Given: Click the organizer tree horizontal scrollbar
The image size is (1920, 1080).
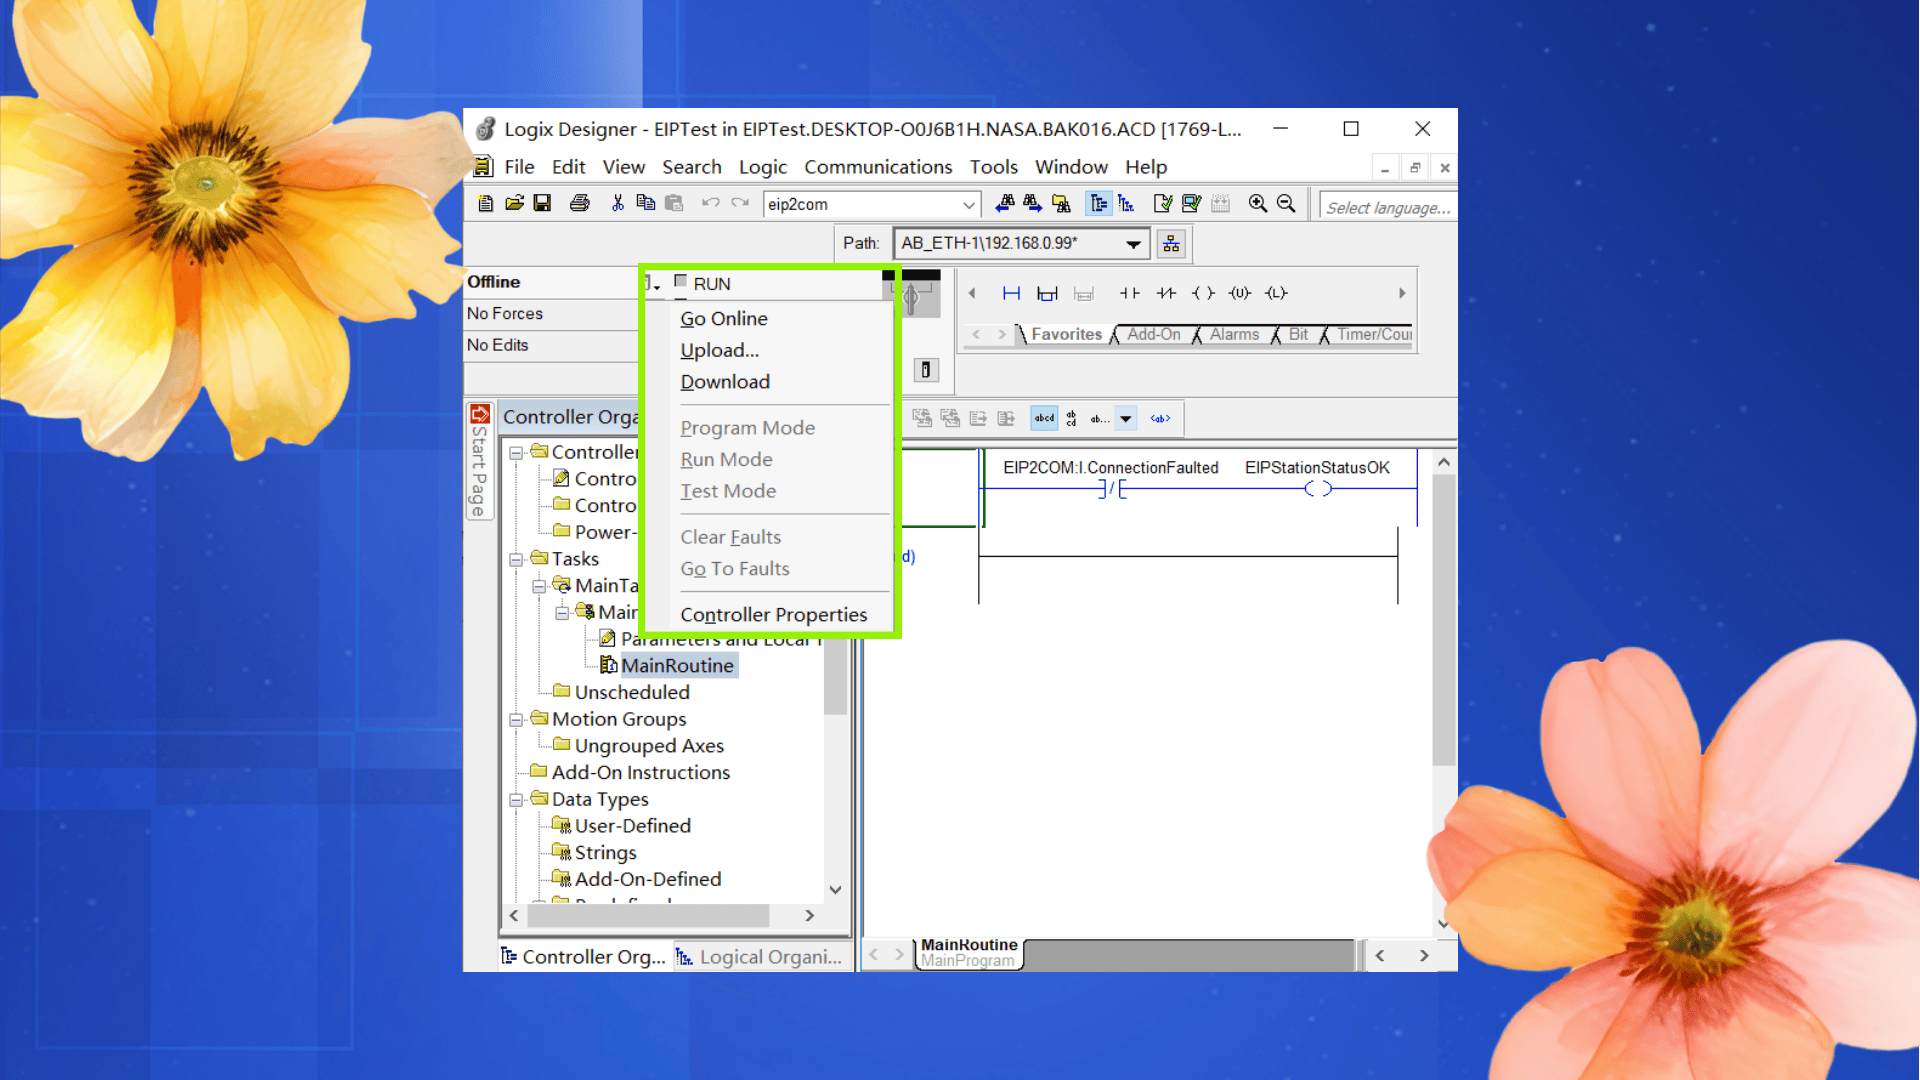Looking at the screenshot, I should (x=648, y=916).
